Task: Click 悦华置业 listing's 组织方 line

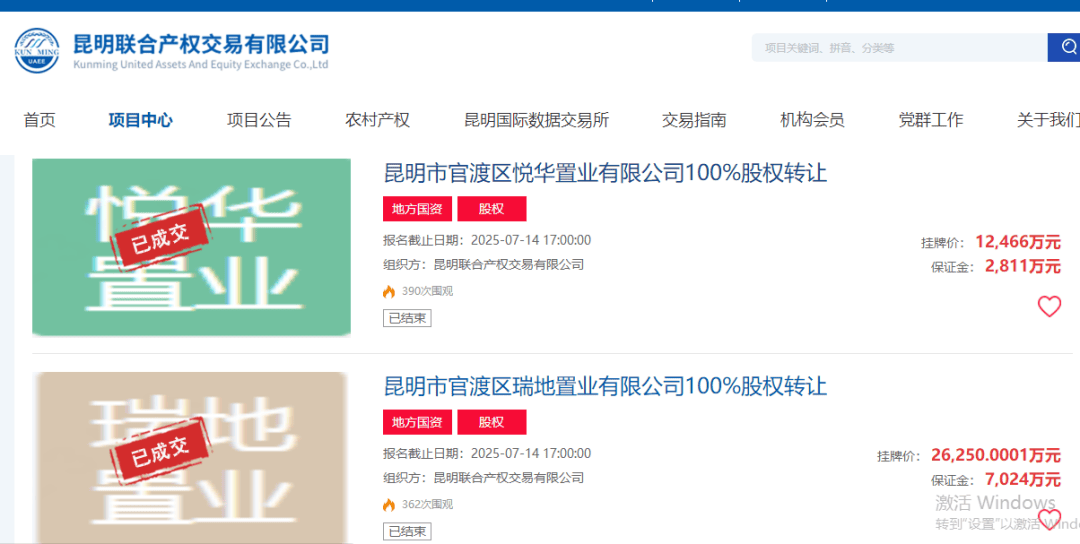Action: [484, 264]
